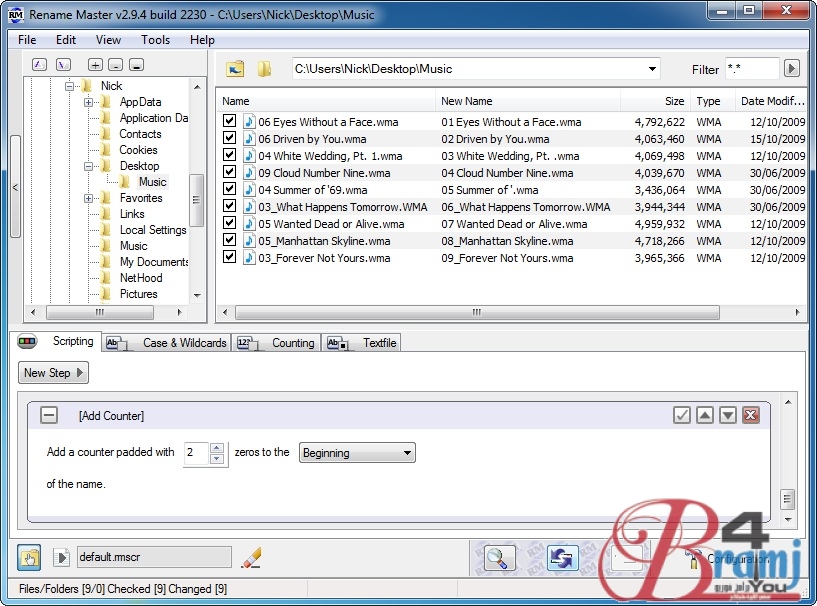The width and height of the screenshot is (817, 606).
Task: Open the Beginning position dropdown
Action: [357, 453]
